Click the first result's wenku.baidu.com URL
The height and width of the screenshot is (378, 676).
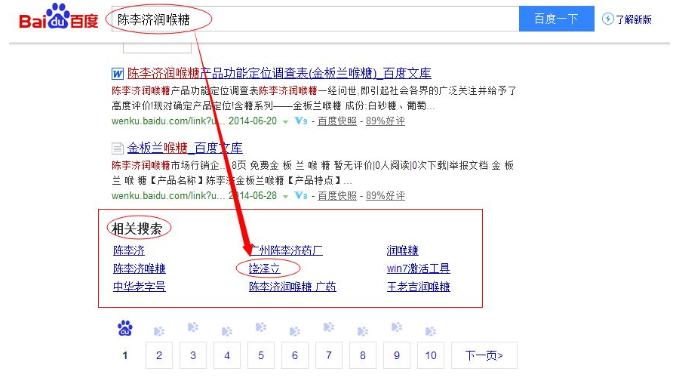tap(168, 121)
